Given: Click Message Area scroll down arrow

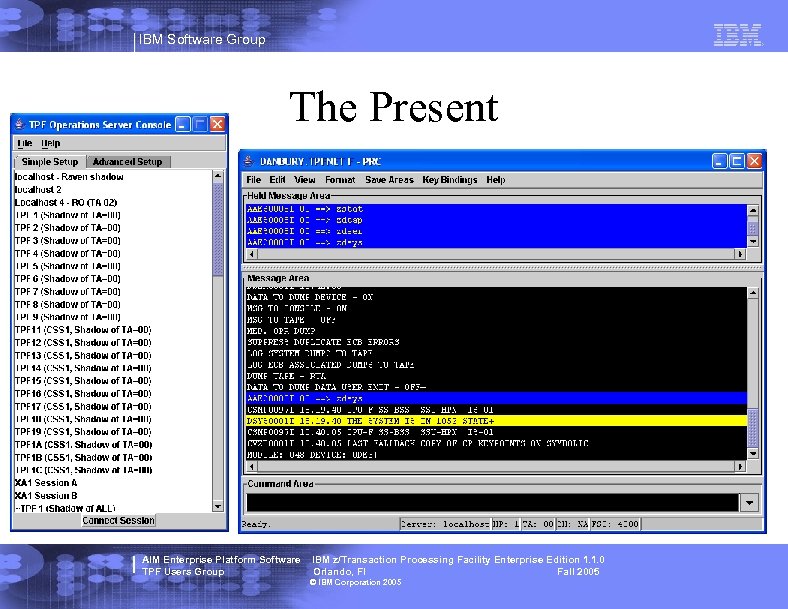Looking at the screenshot, I should coord(752,454).
